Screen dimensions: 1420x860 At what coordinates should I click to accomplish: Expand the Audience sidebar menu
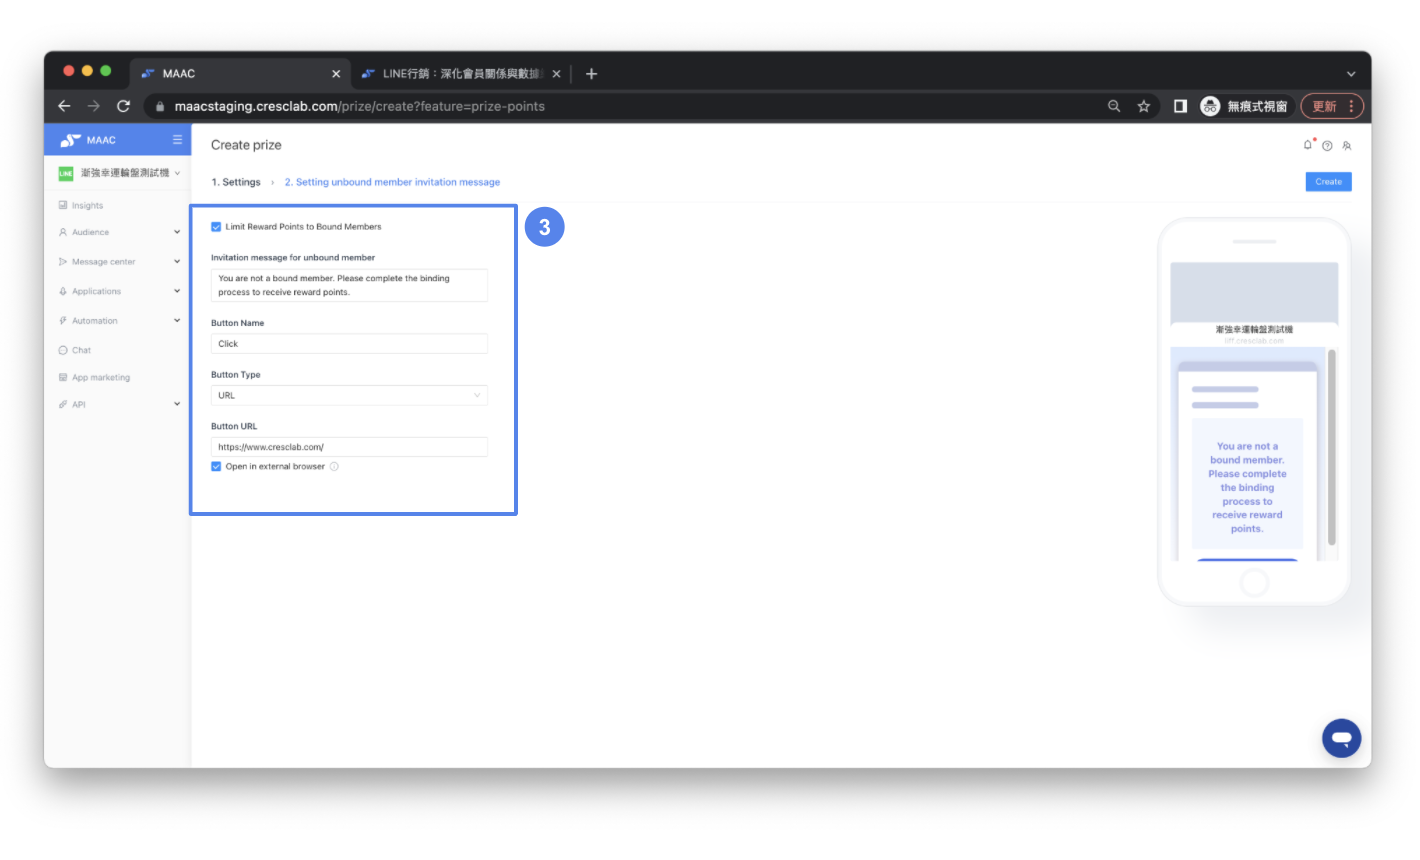[117, 232]
